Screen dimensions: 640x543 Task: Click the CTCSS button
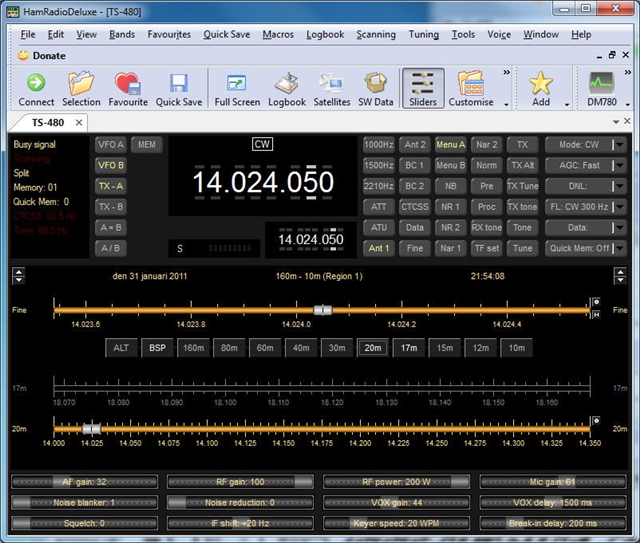(x=415, y=207)
